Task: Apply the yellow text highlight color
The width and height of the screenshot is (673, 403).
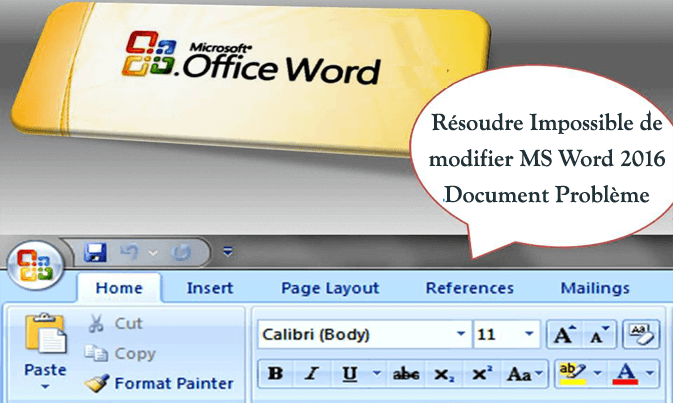Action: point(573,373)
